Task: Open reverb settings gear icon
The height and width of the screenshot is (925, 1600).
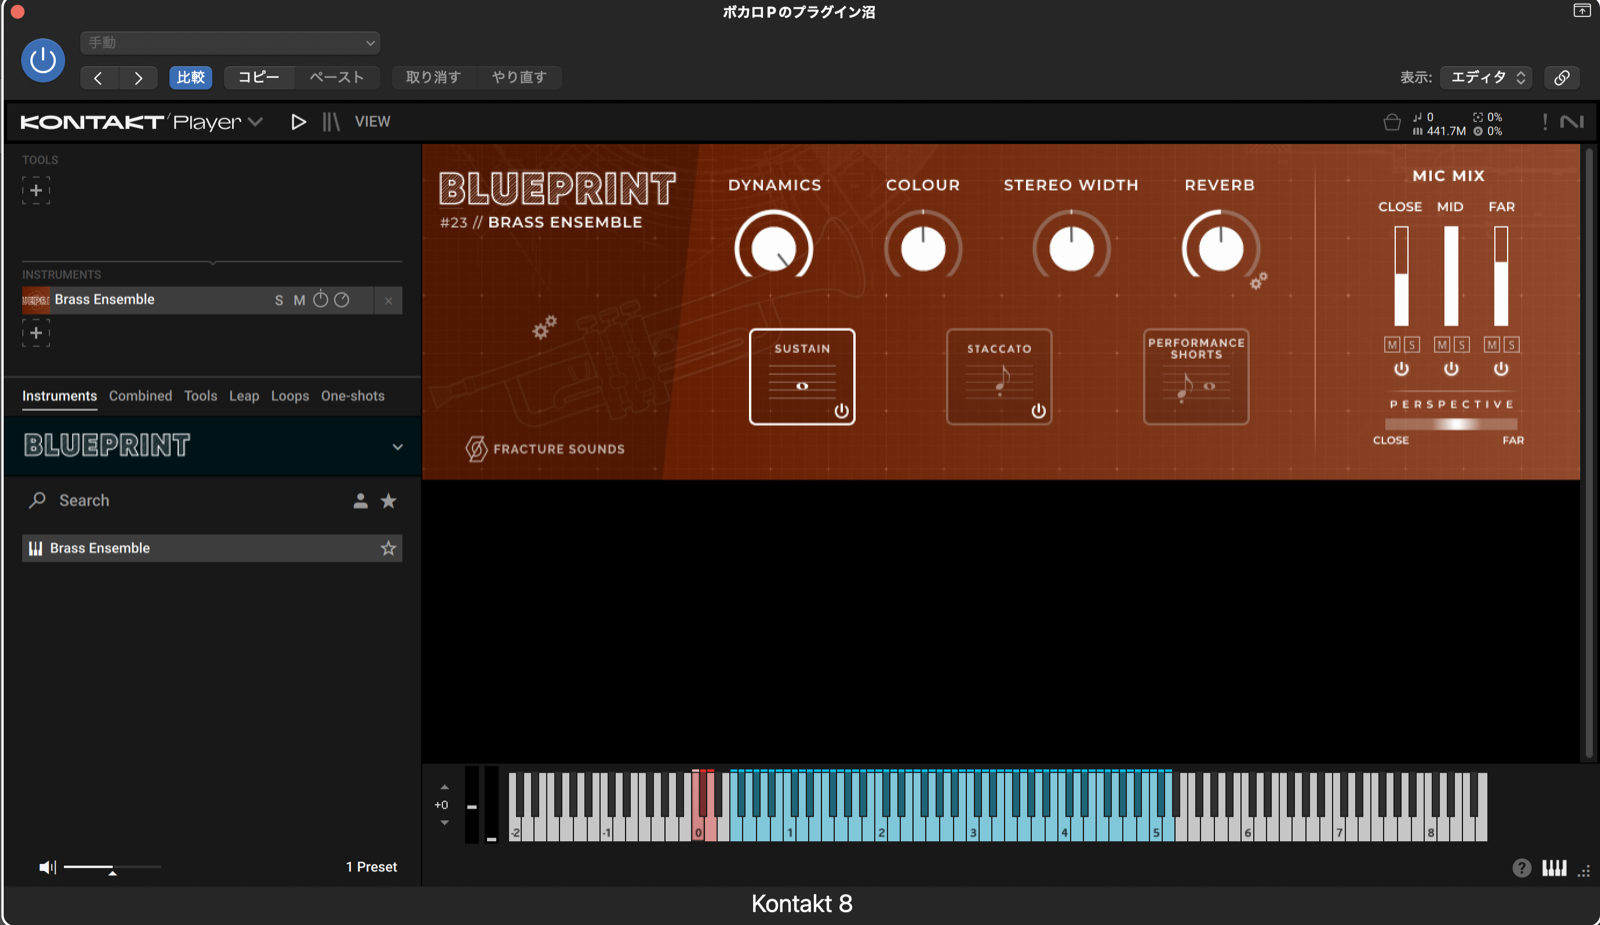Action: [1258, 282]
